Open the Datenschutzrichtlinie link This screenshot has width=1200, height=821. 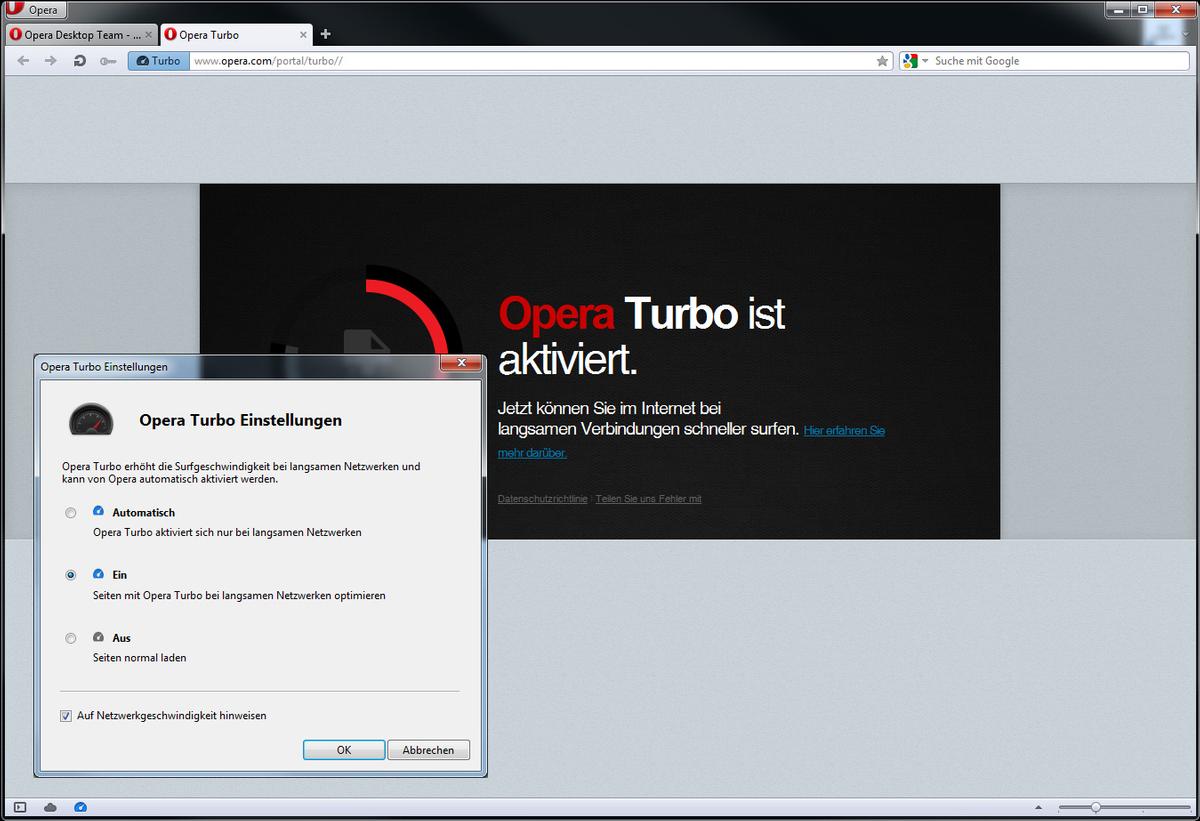(x=543, y=498)
